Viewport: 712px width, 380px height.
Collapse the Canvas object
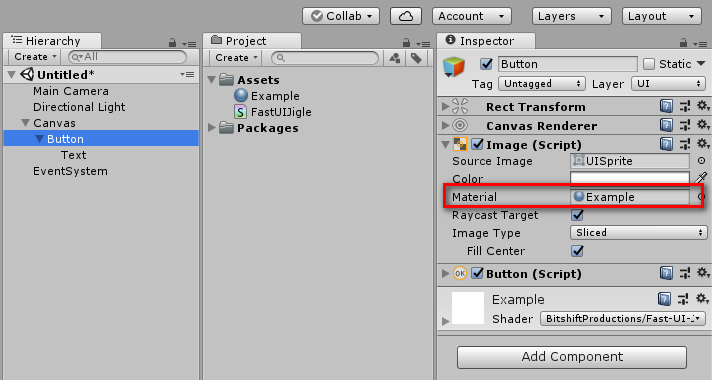point(25,123)
